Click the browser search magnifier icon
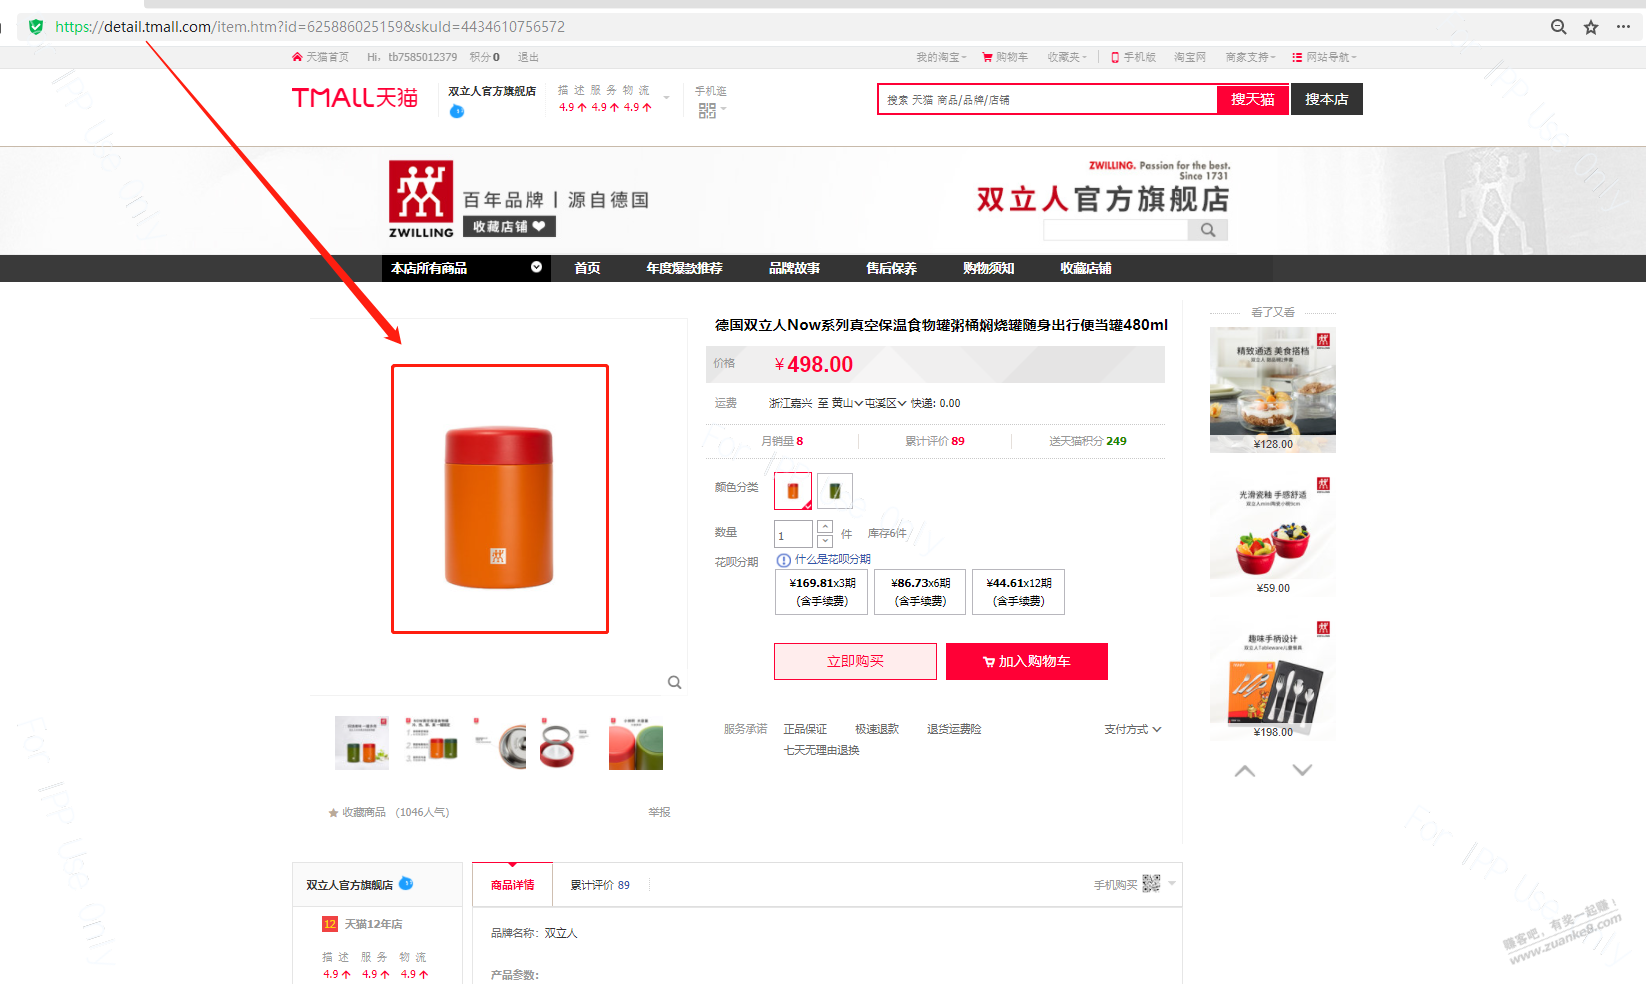 [x=1558, y=27]
